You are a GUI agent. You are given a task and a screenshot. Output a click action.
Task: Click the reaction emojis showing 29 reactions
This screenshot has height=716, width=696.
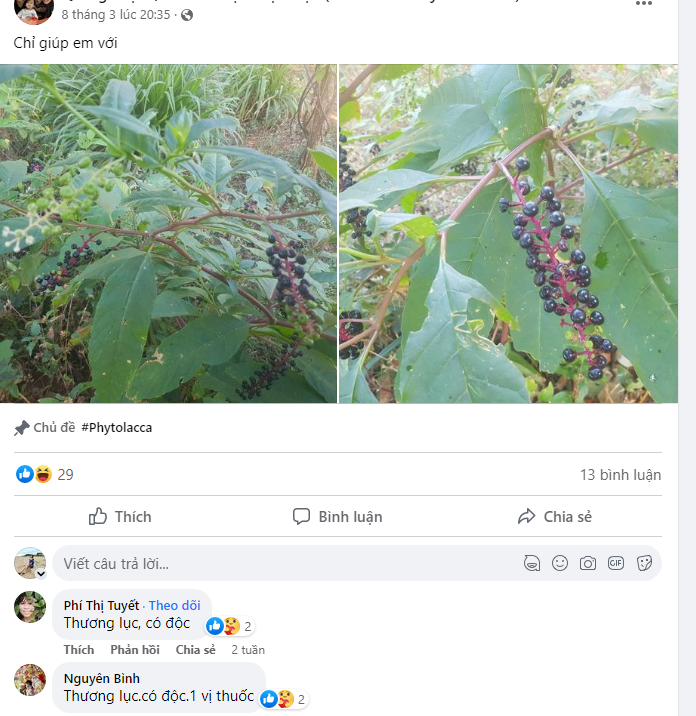[34, 474]
